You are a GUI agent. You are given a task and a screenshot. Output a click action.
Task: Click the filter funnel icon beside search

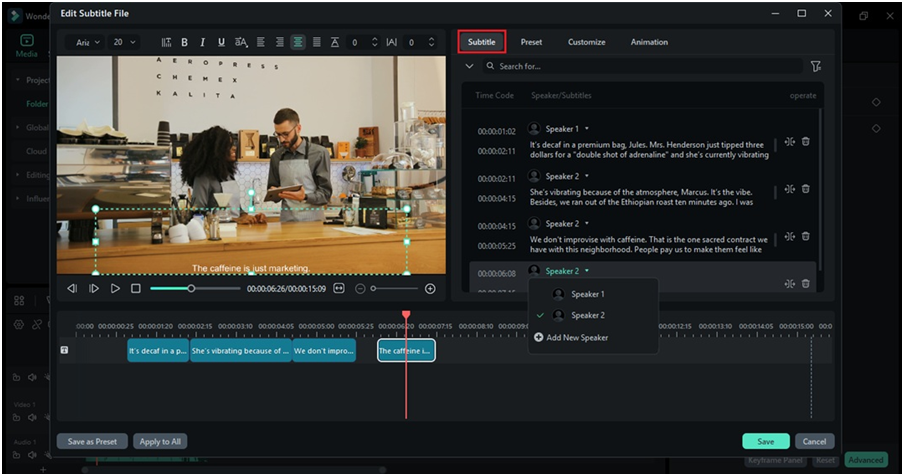pyautogui.click(x=816, y=66)
